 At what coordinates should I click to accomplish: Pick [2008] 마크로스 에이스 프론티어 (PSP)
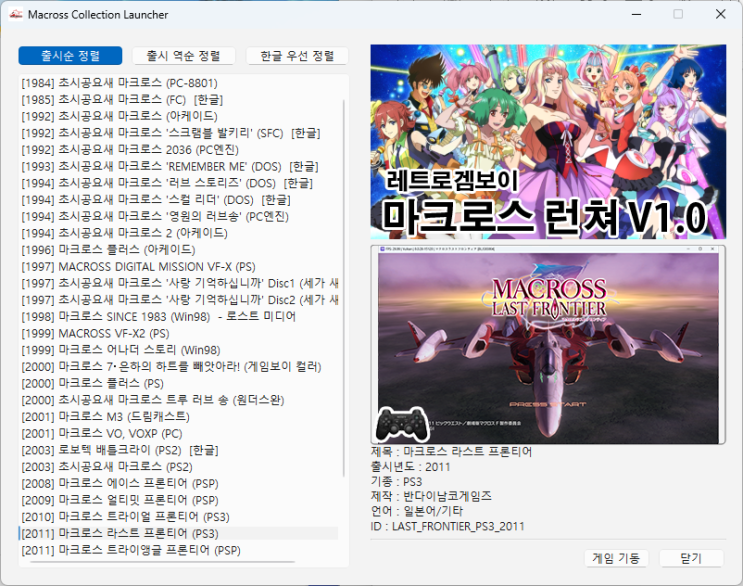tap(120, 483)
